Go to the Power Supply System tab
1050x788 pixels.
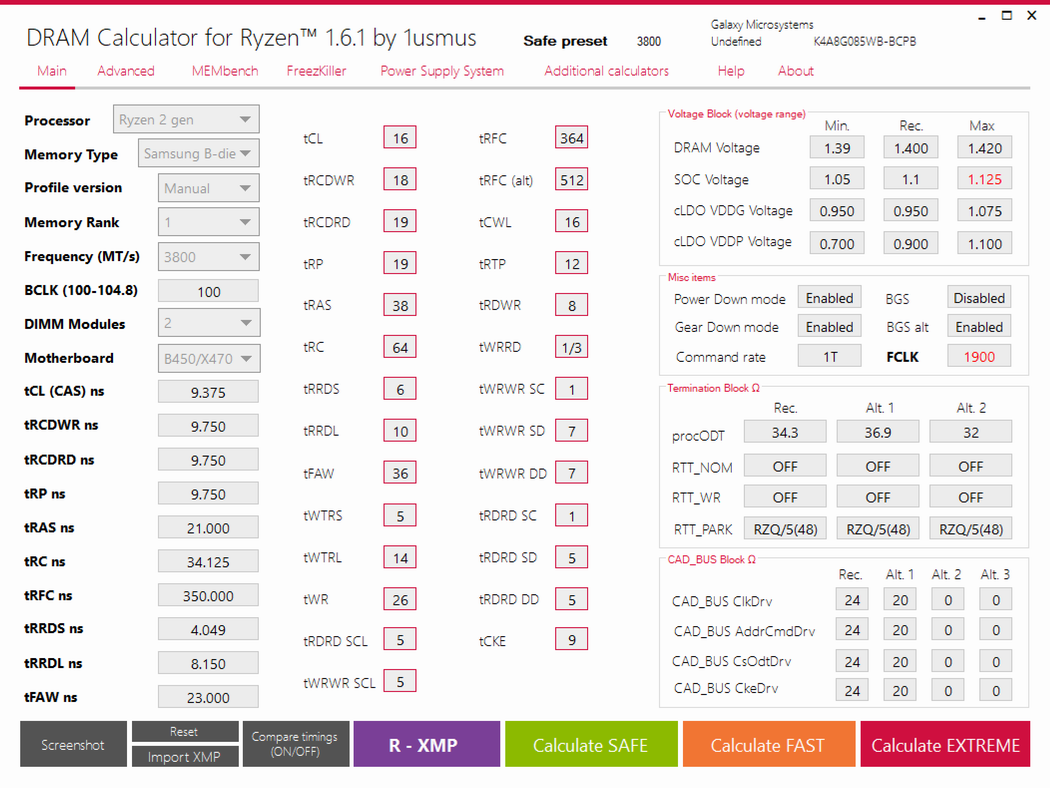(x=441, y=71)
